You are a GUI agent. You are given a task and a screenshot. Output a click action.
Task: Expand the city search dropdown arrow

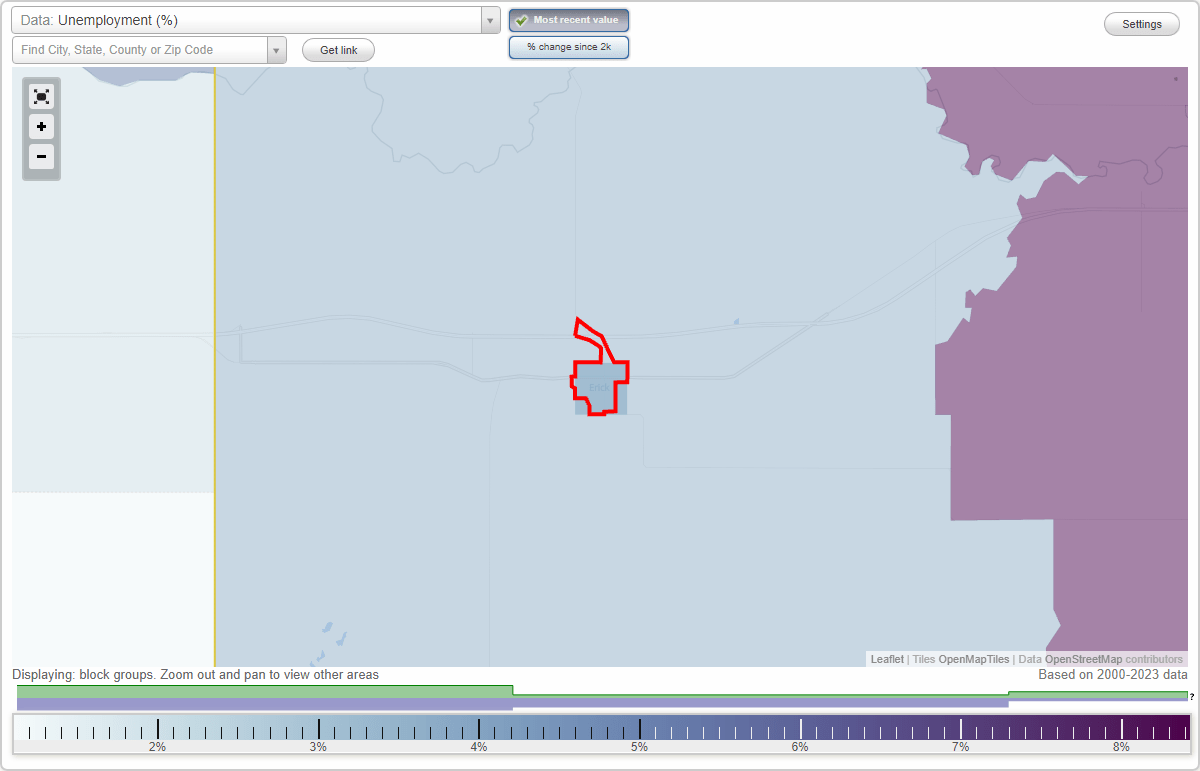click(276, 50)
